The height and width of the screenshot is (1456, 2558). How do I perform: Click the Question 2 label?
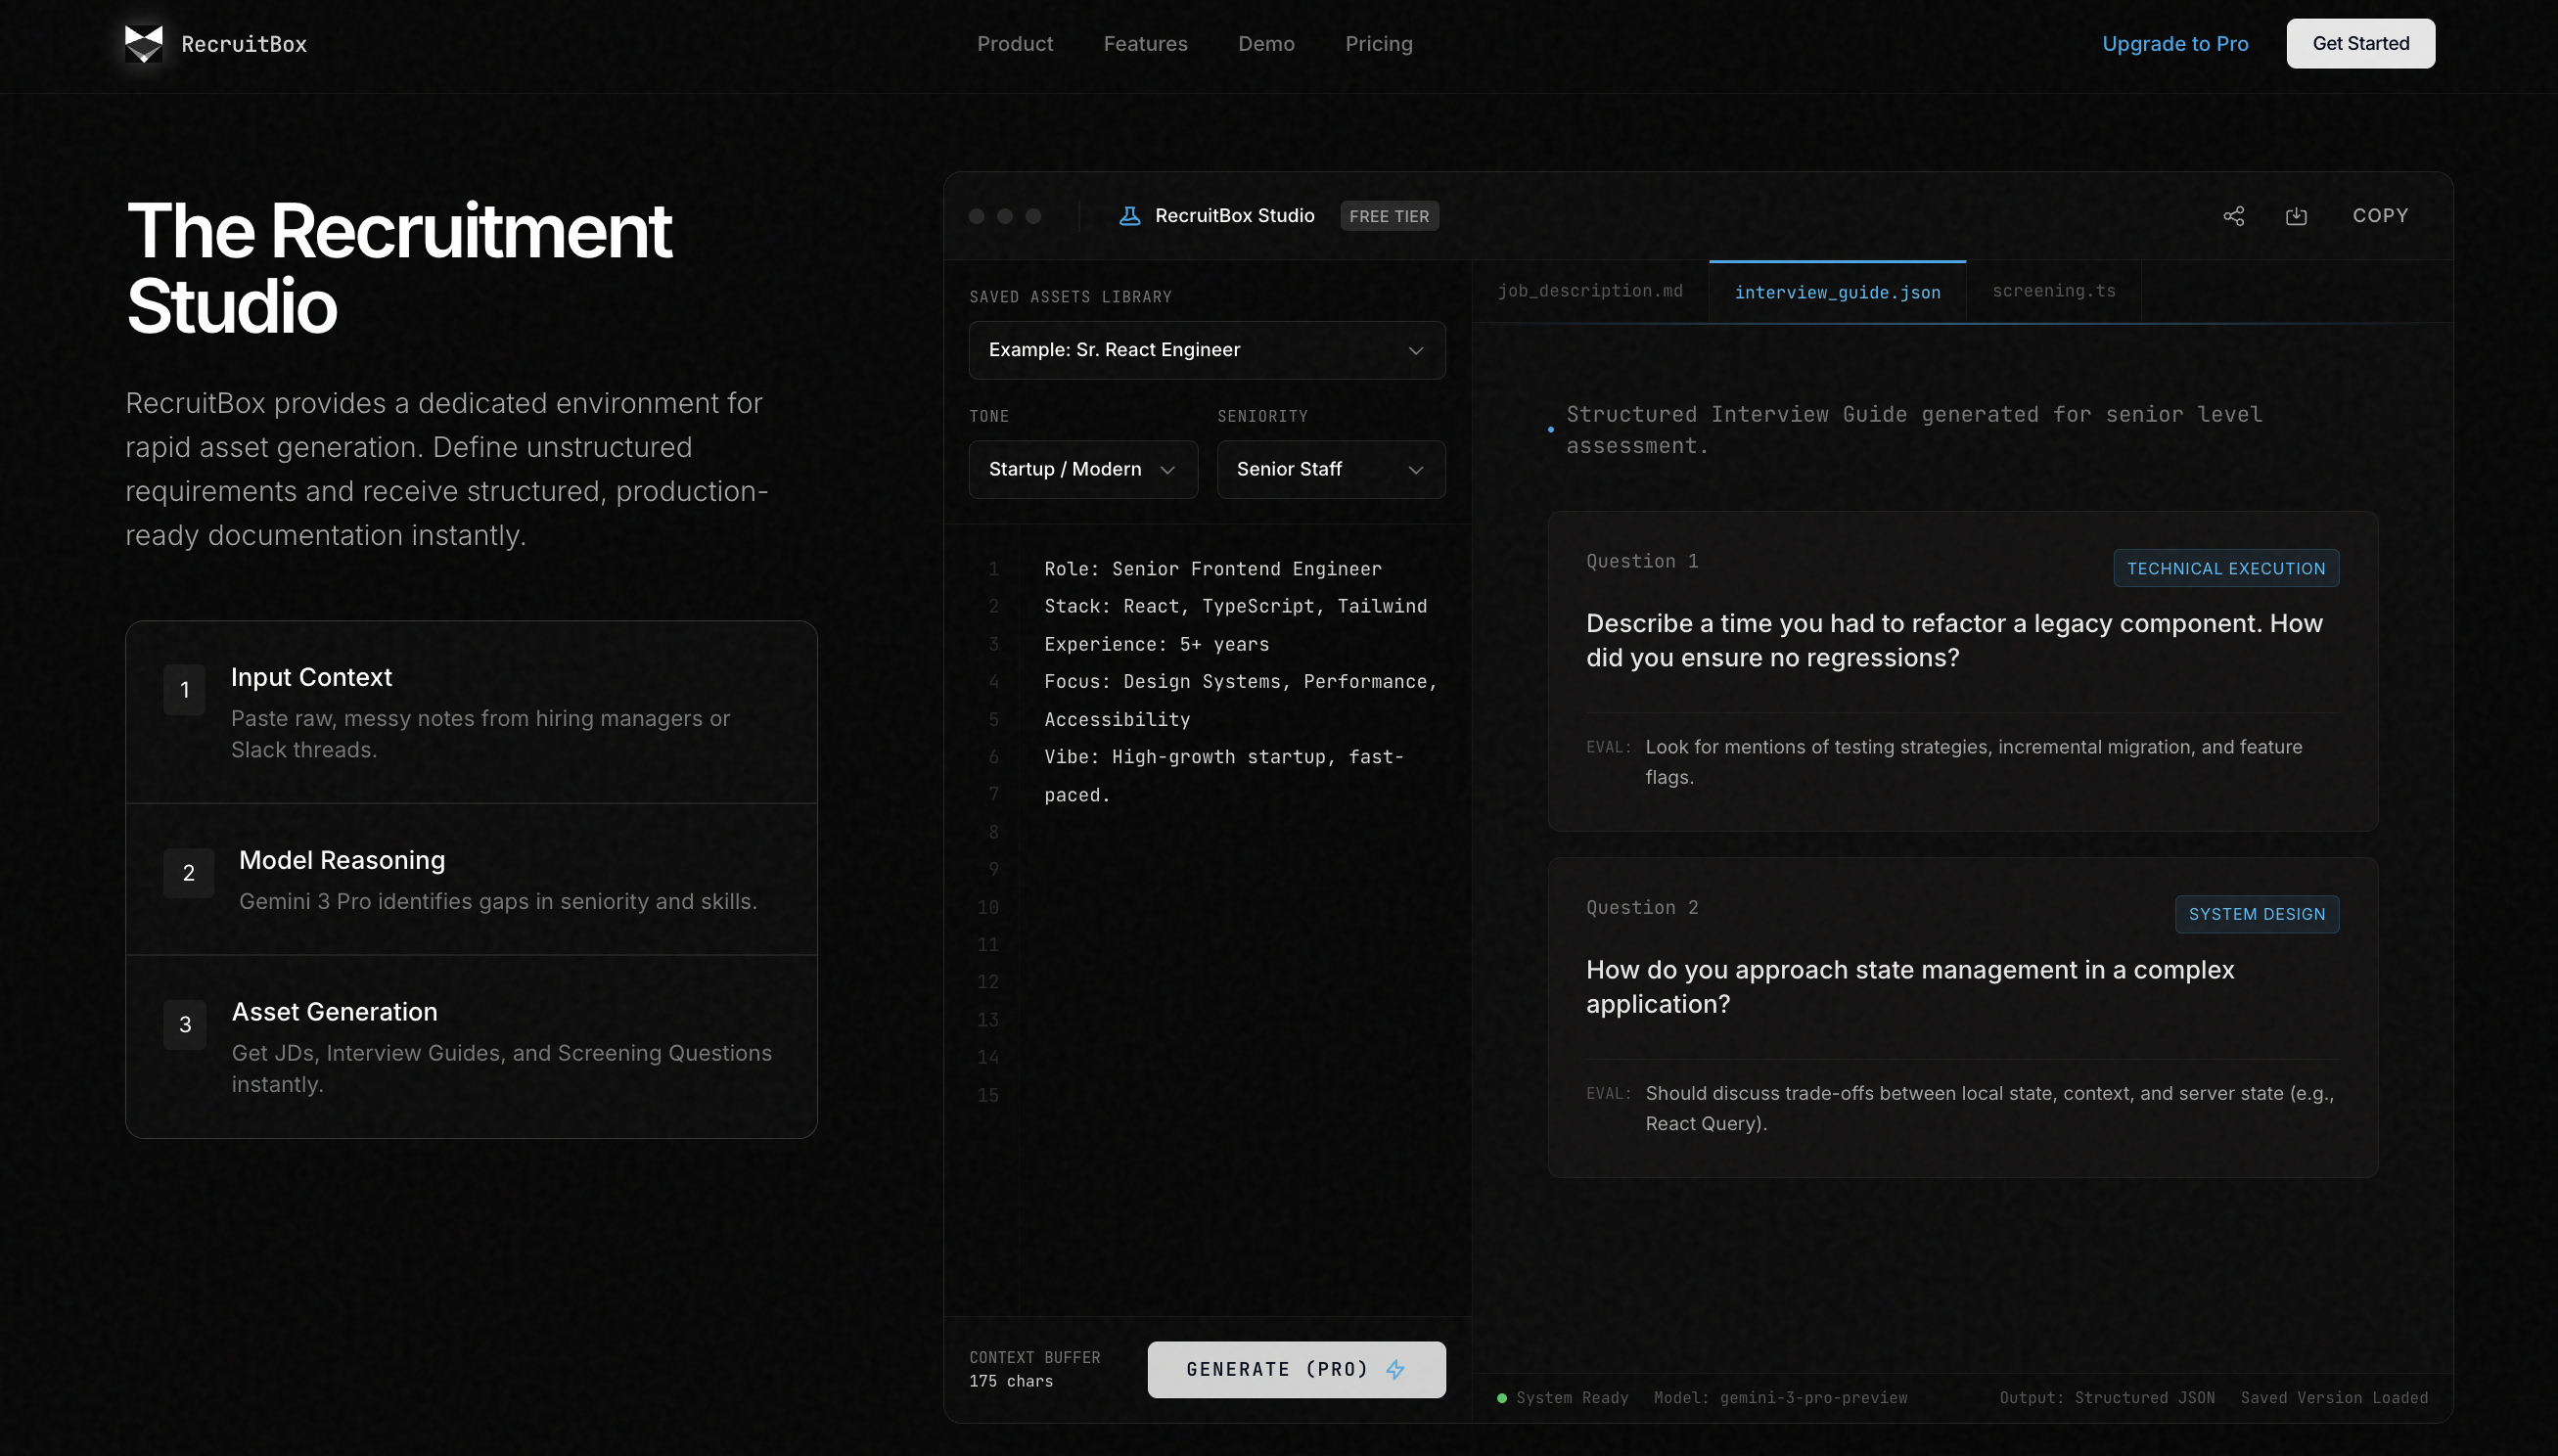1641,907
